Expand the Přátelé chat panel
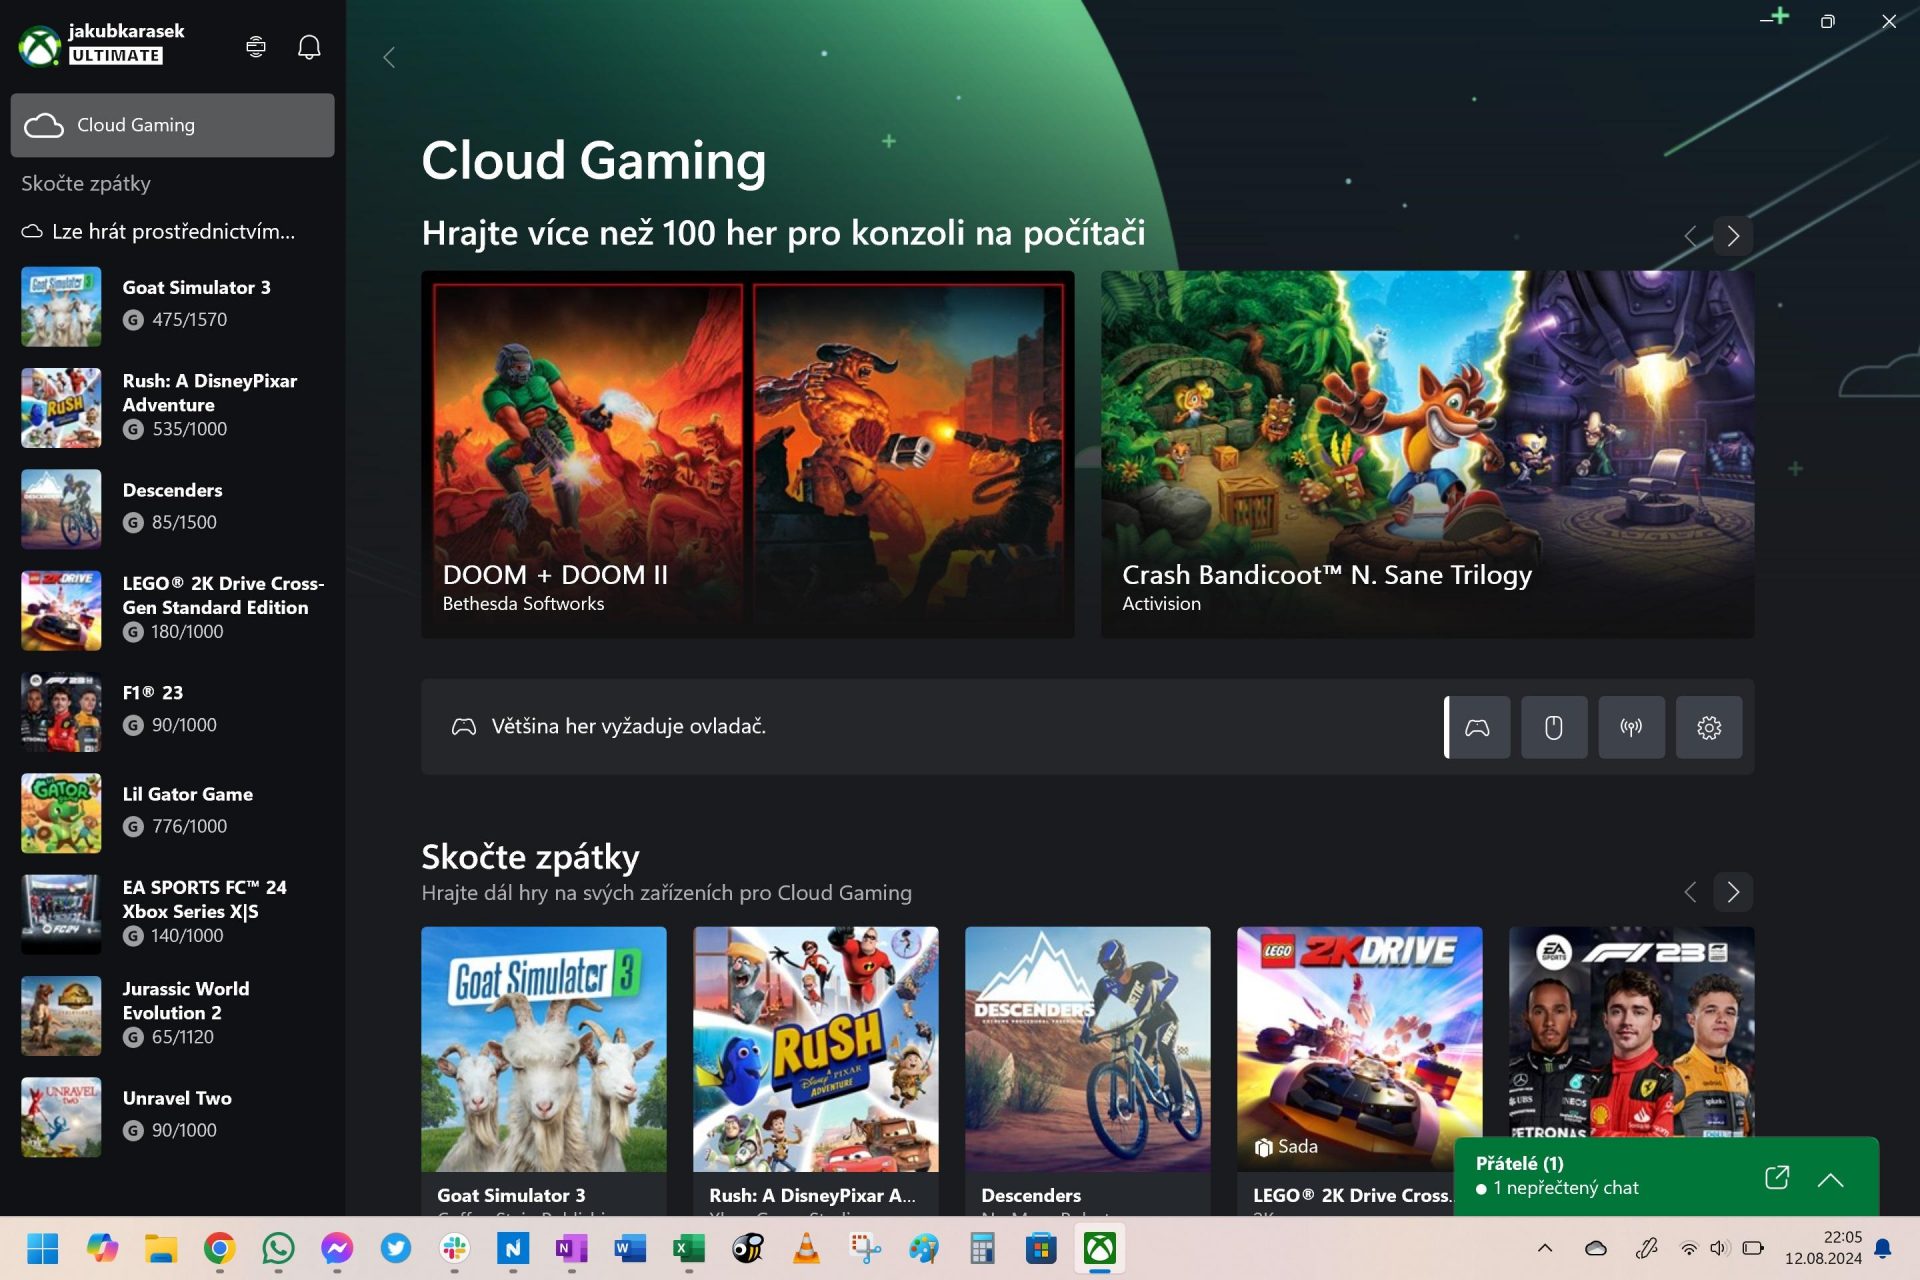1920x1280 pixels. point(1830,1179)
